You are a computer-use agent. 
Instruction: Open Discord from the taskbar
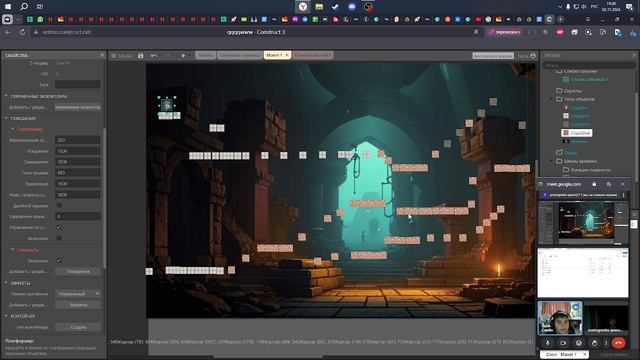pos(352,7)
